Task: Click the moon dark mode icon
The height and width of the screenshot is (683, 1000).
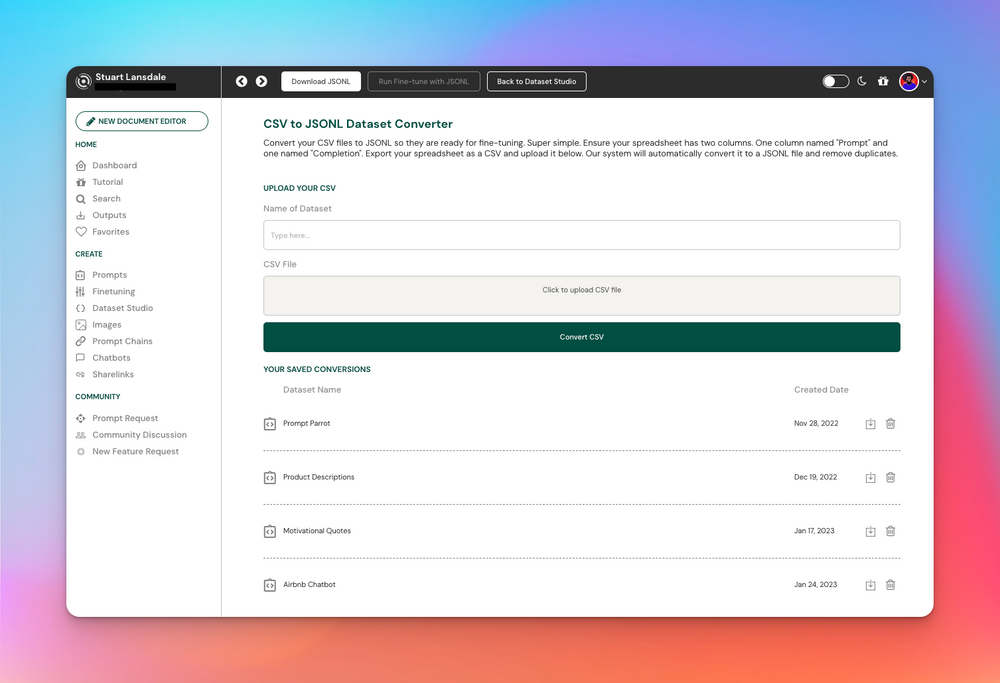Action: pyautogui.click(x=862, y=81)
